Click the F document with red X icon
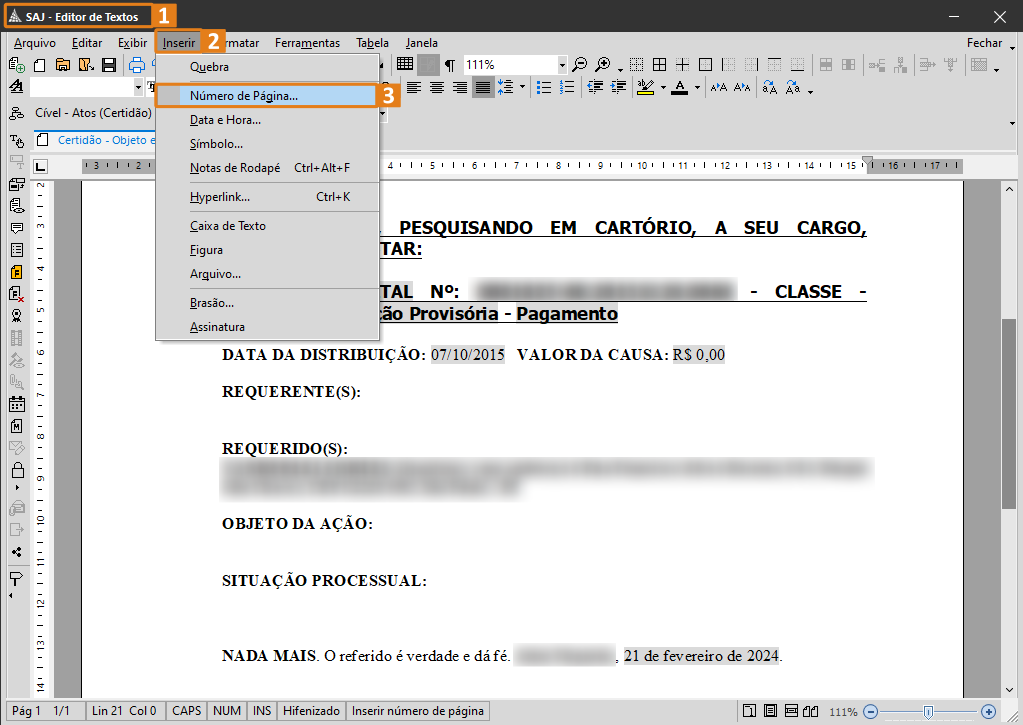This screenshot has height=725, width=1023. (x=16, y=294)
